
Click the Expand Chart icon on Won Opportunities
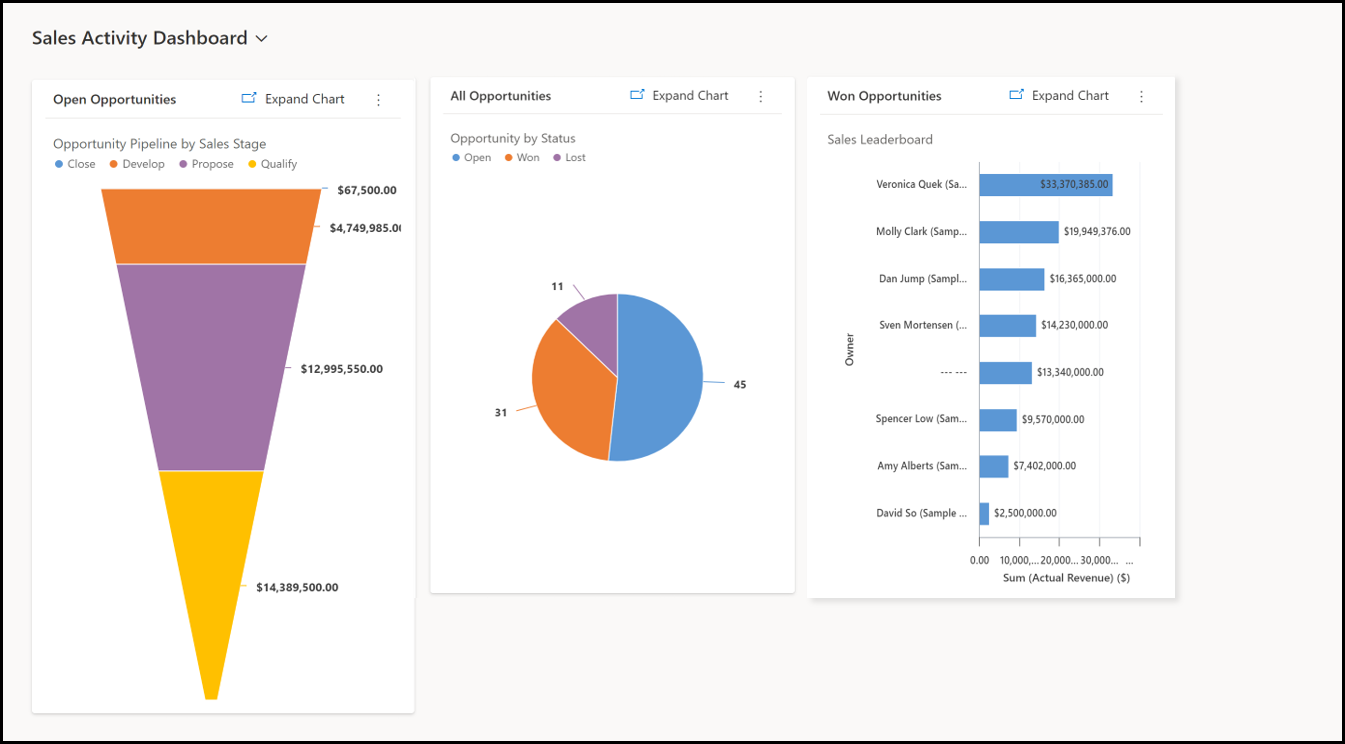(1016, 95)
